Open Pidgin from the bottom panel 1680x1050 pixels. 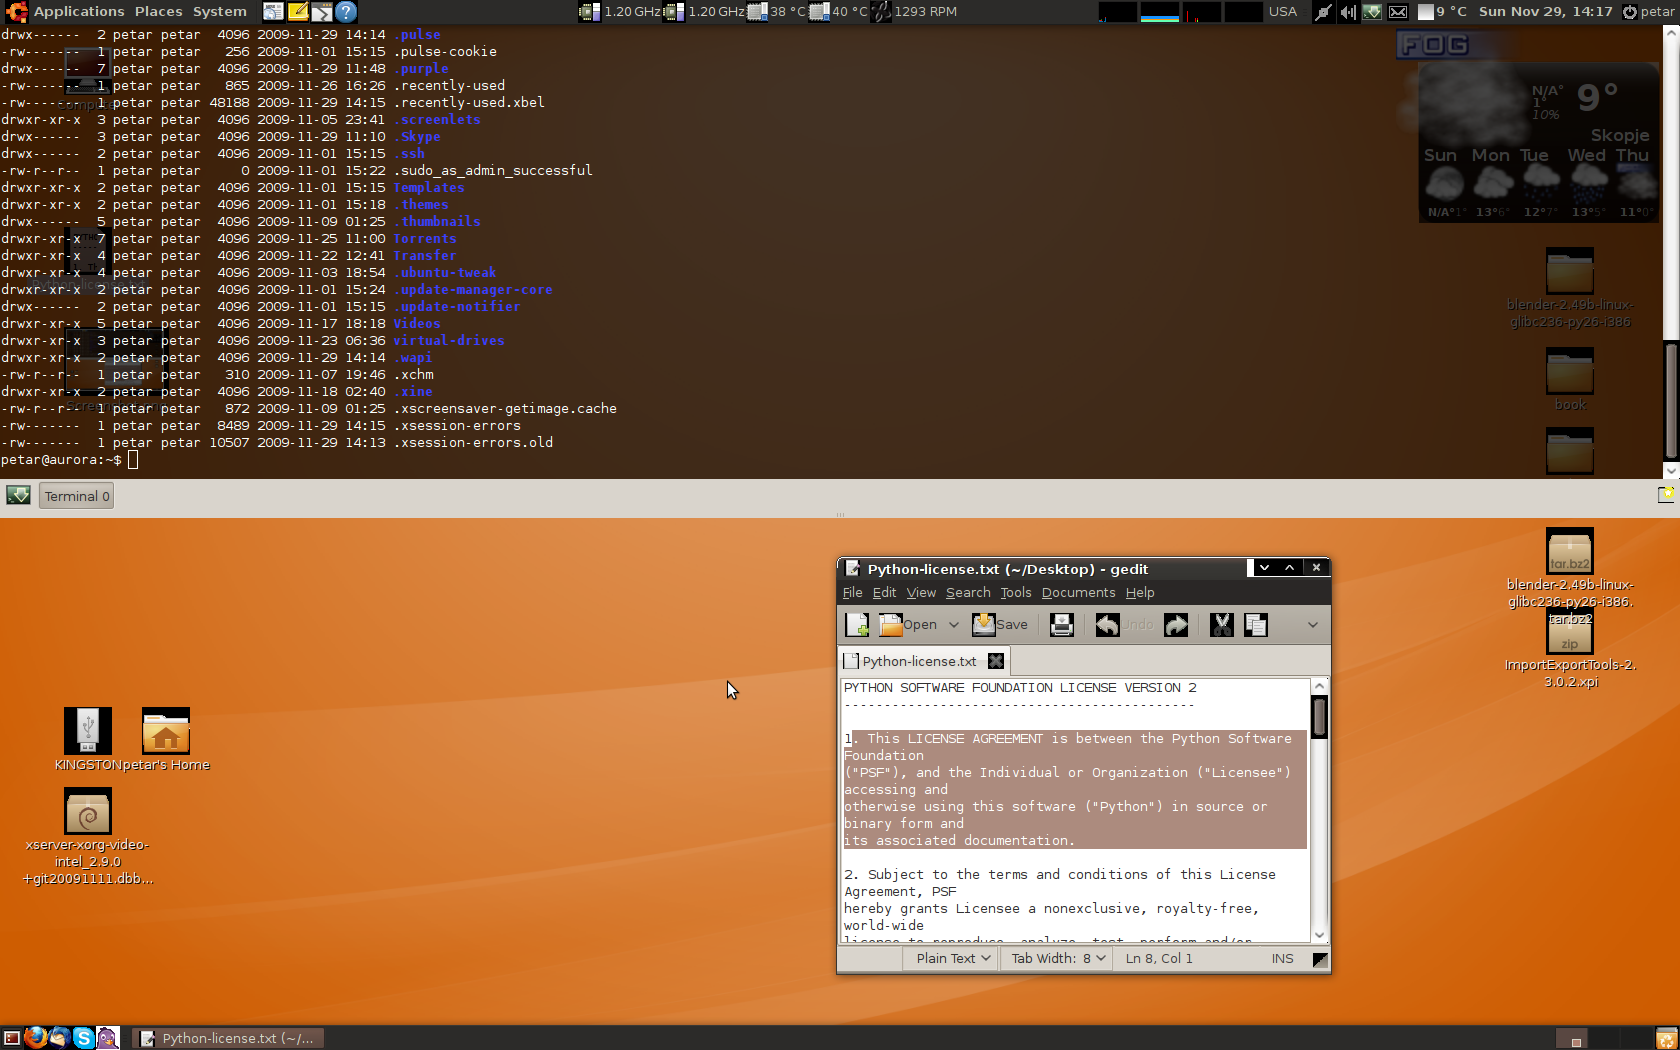point(108,1038)
